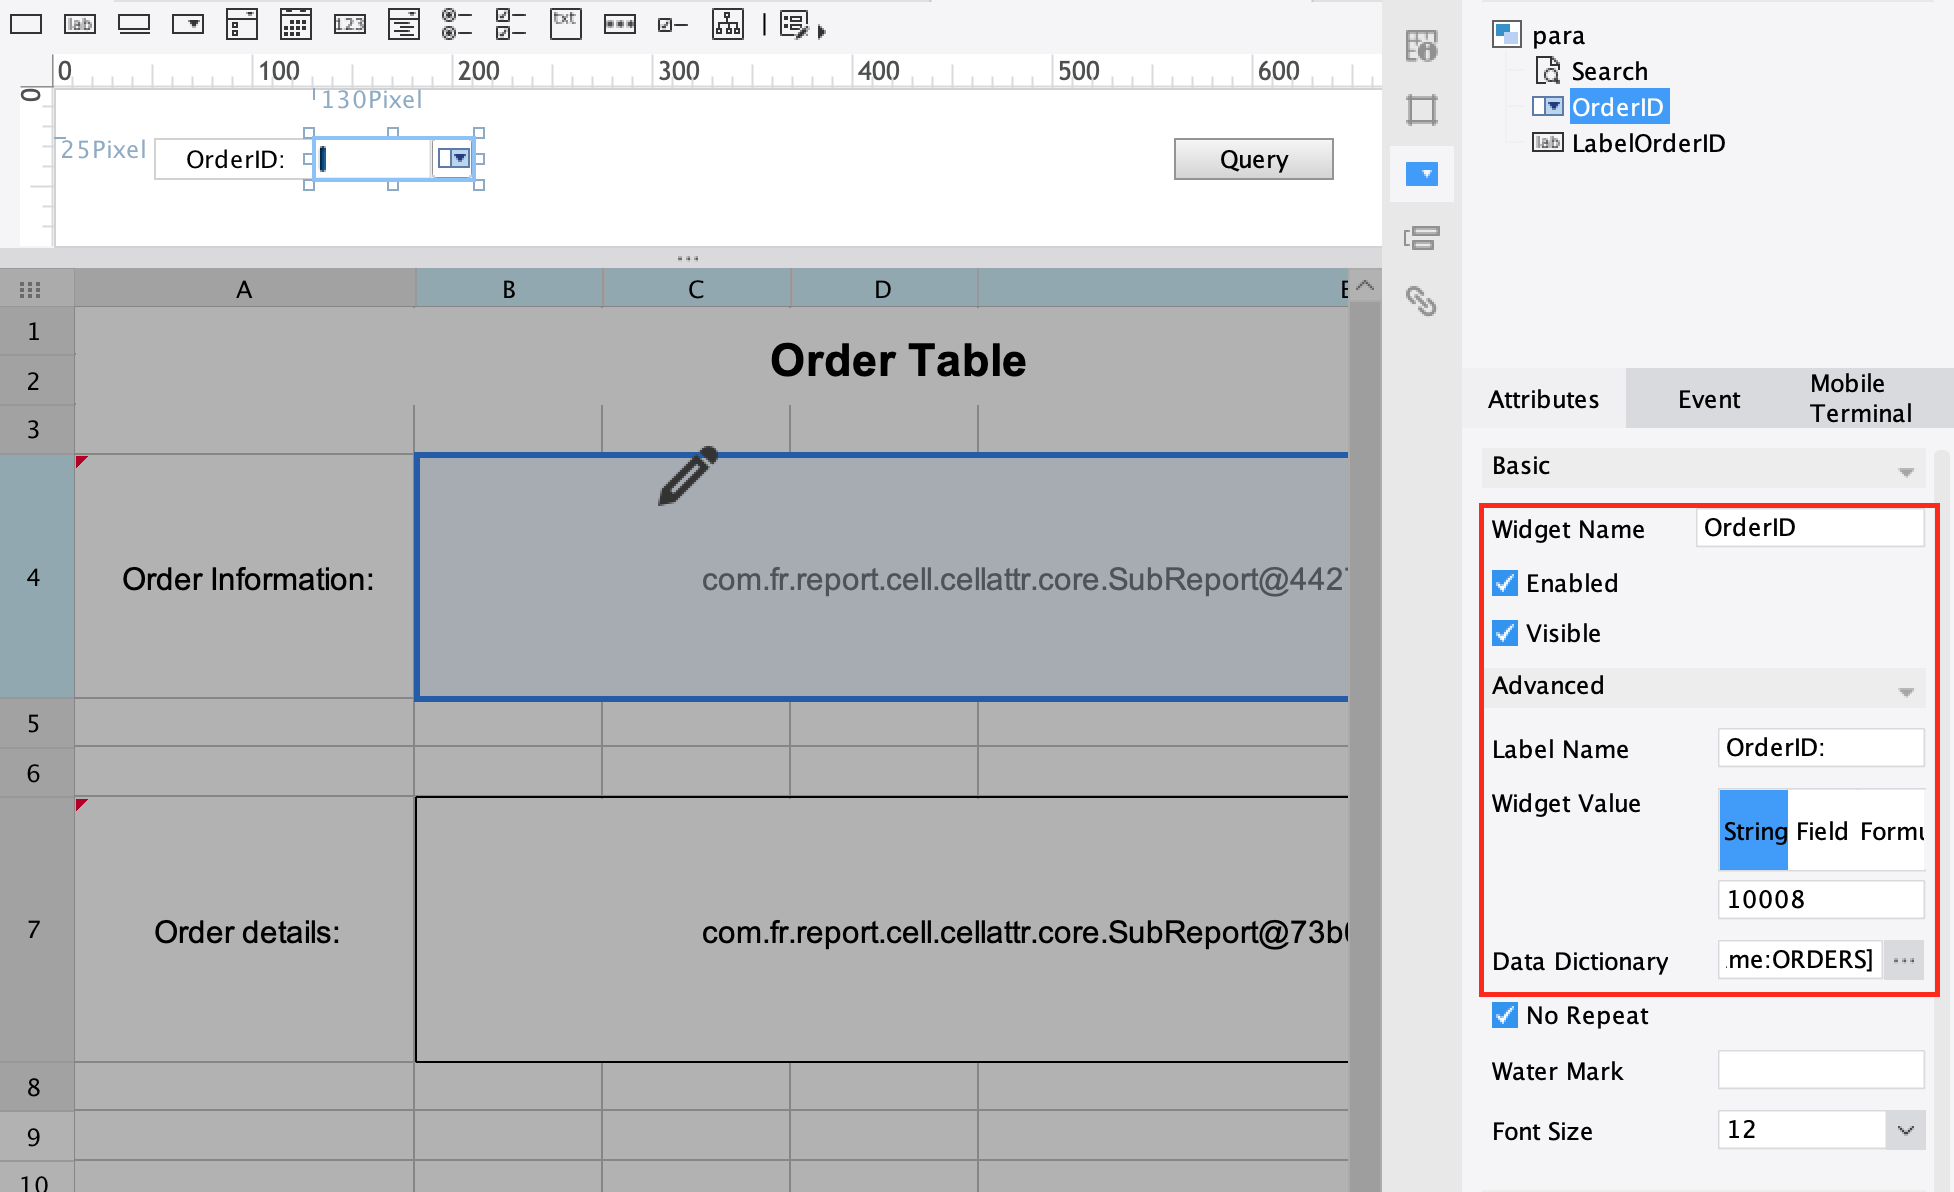
Task: Collapse the Advanced attributes section
Action: [x=1904, y=689]
